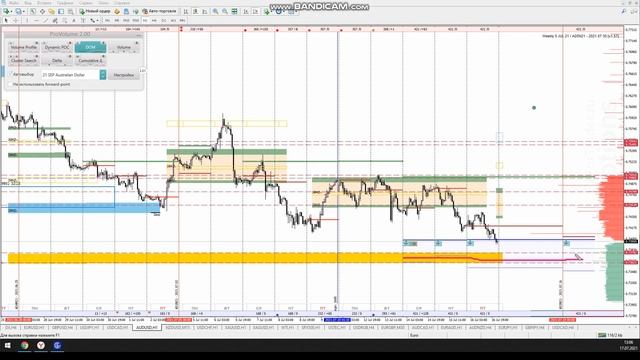
Task: Open the Вид menu
Action: pos(28,3)
